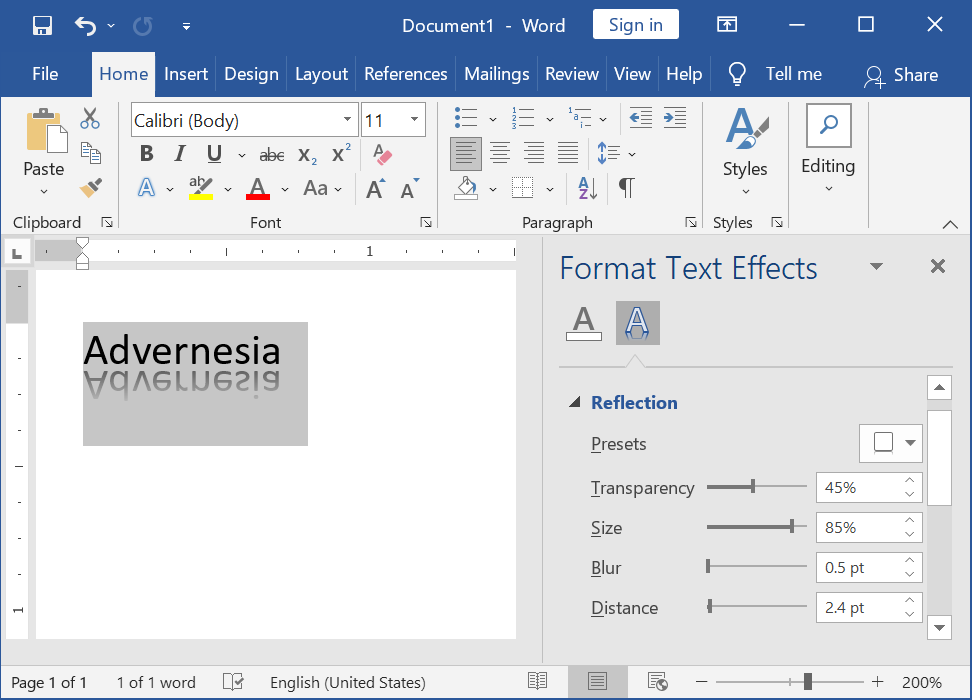Click the Save icon in title bar

point(42,25)
